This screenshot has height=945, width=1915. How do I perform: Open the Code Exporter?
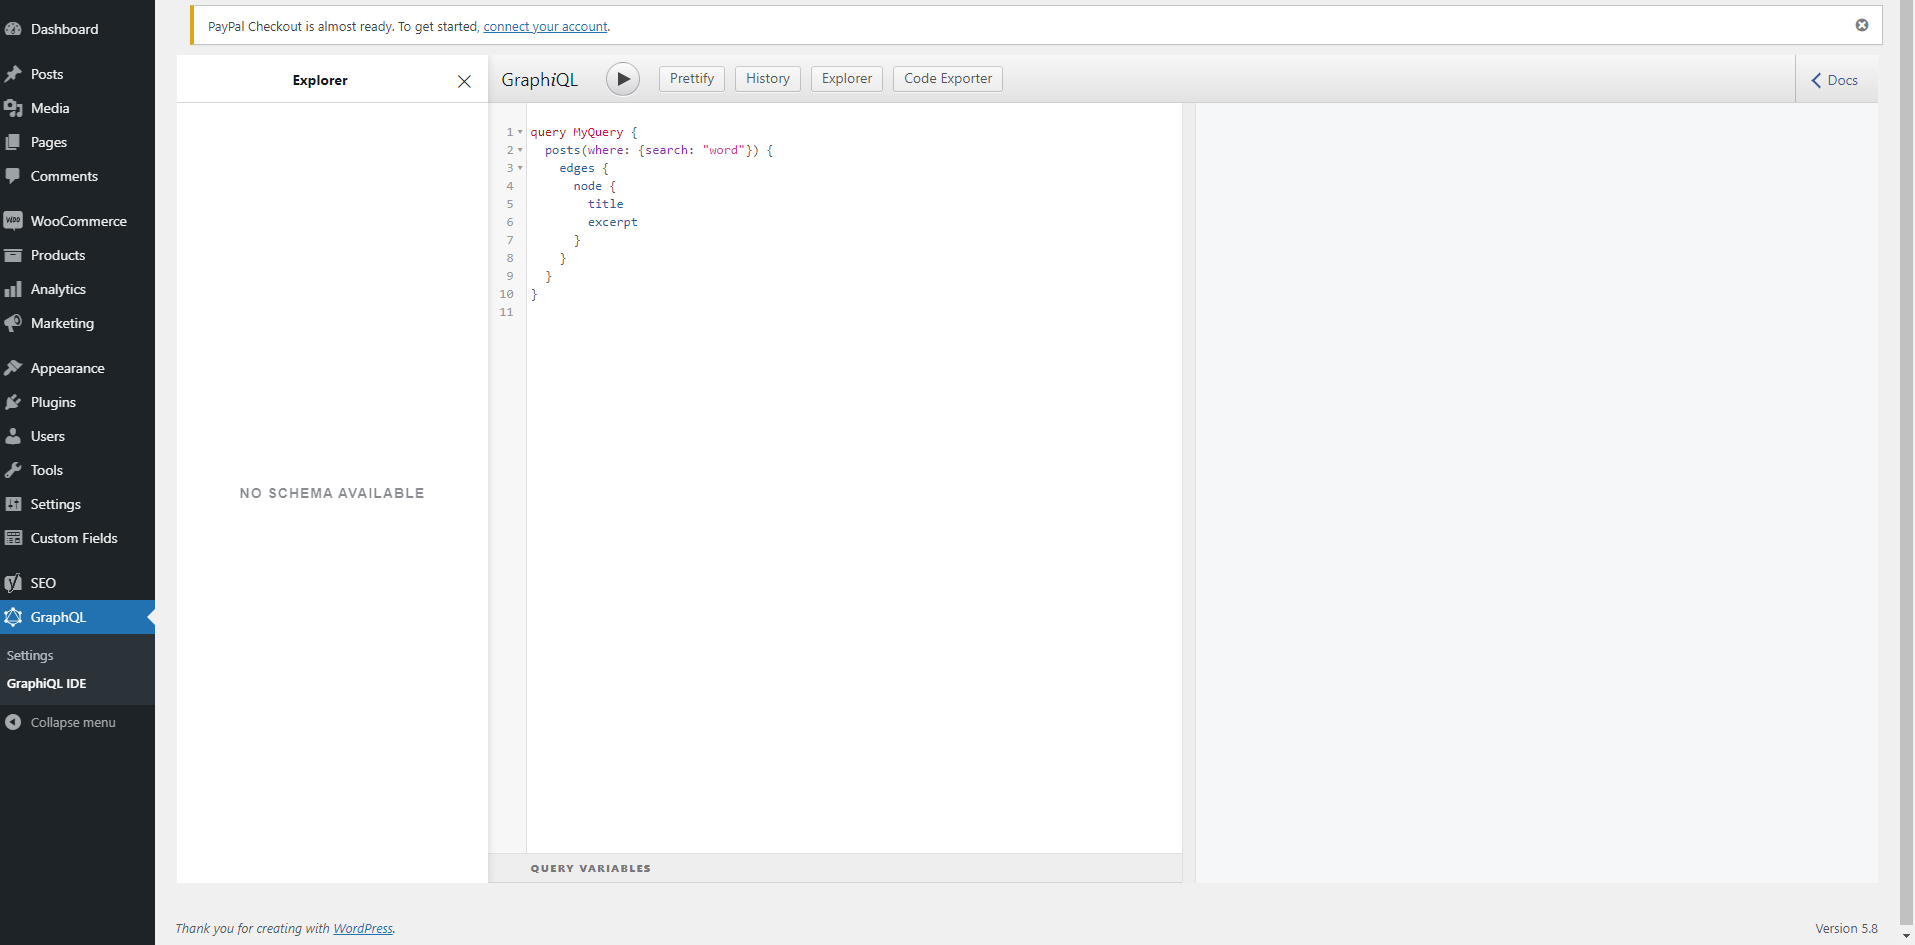click(x=948, y=79)
